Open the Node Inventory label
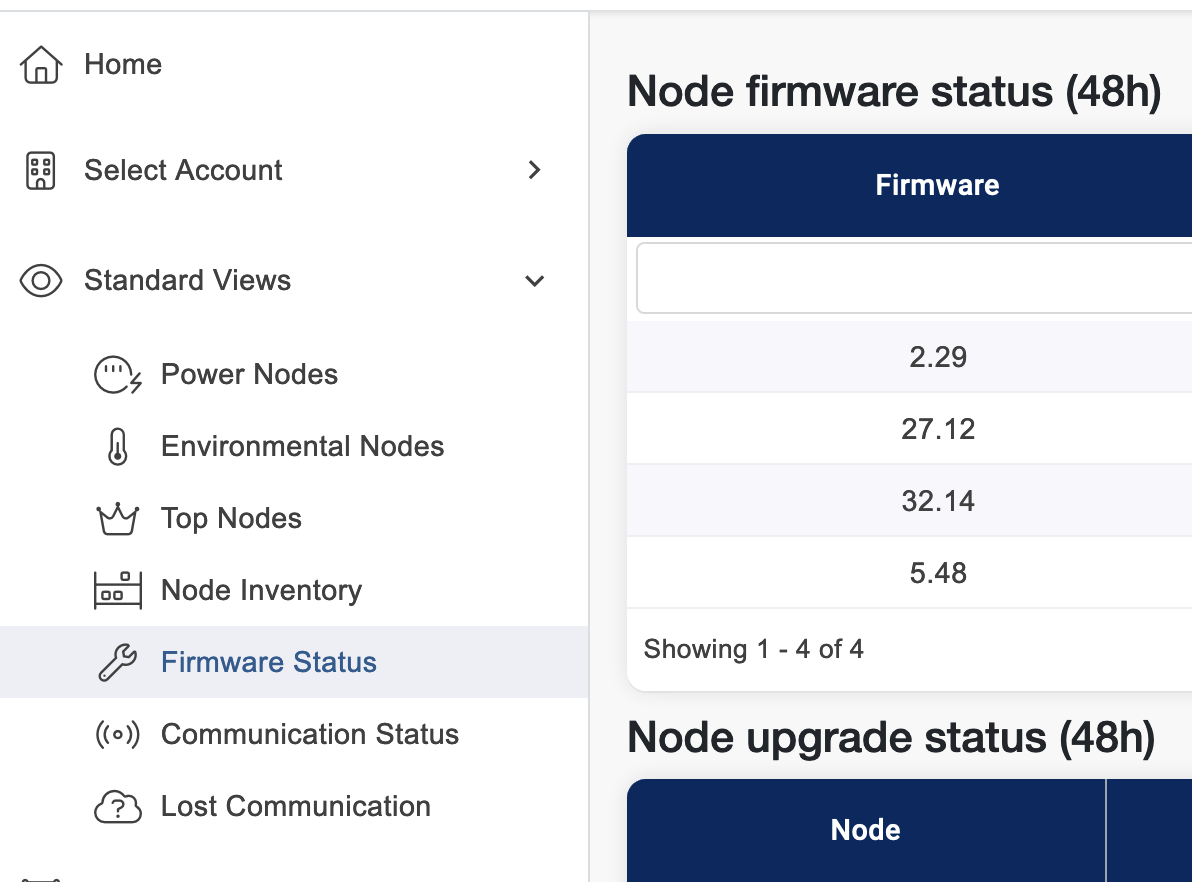This screenshot has height=882, width=1192. point(261,591)
